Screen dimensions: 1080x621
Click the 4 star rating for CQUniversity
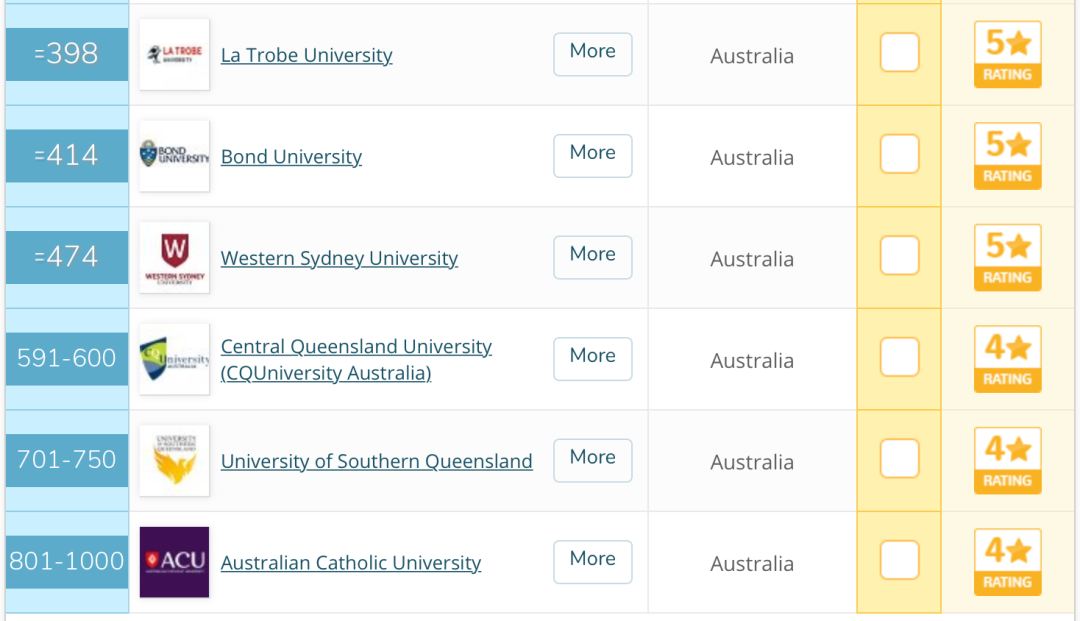point(1007,359)
